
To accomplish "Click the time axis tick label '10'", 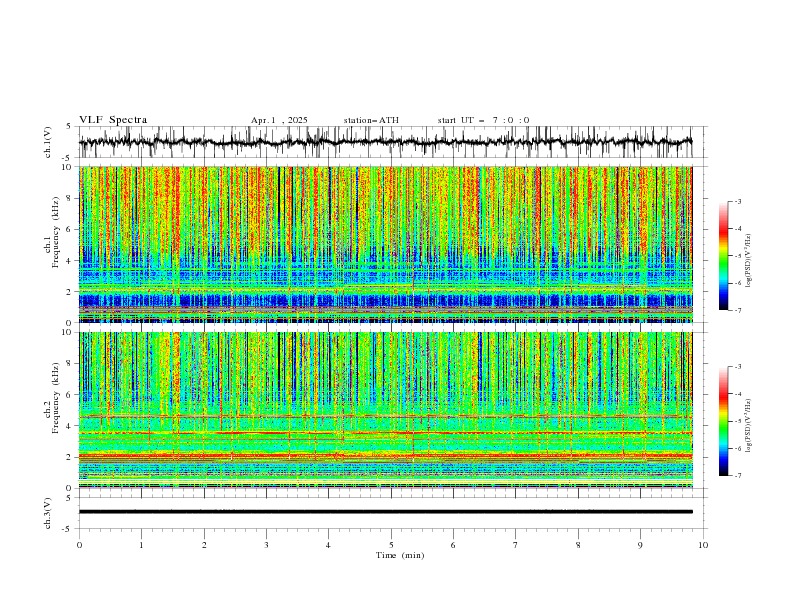I will click(x=703, y=545).
